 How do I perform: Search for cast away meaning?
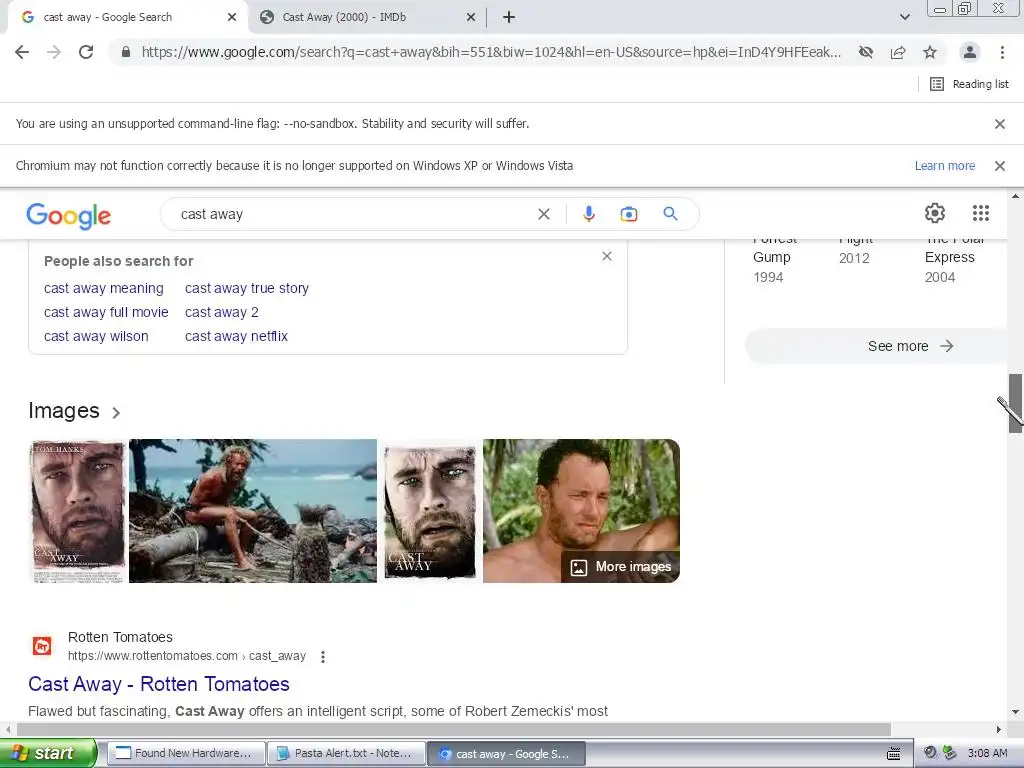[104, 288]
